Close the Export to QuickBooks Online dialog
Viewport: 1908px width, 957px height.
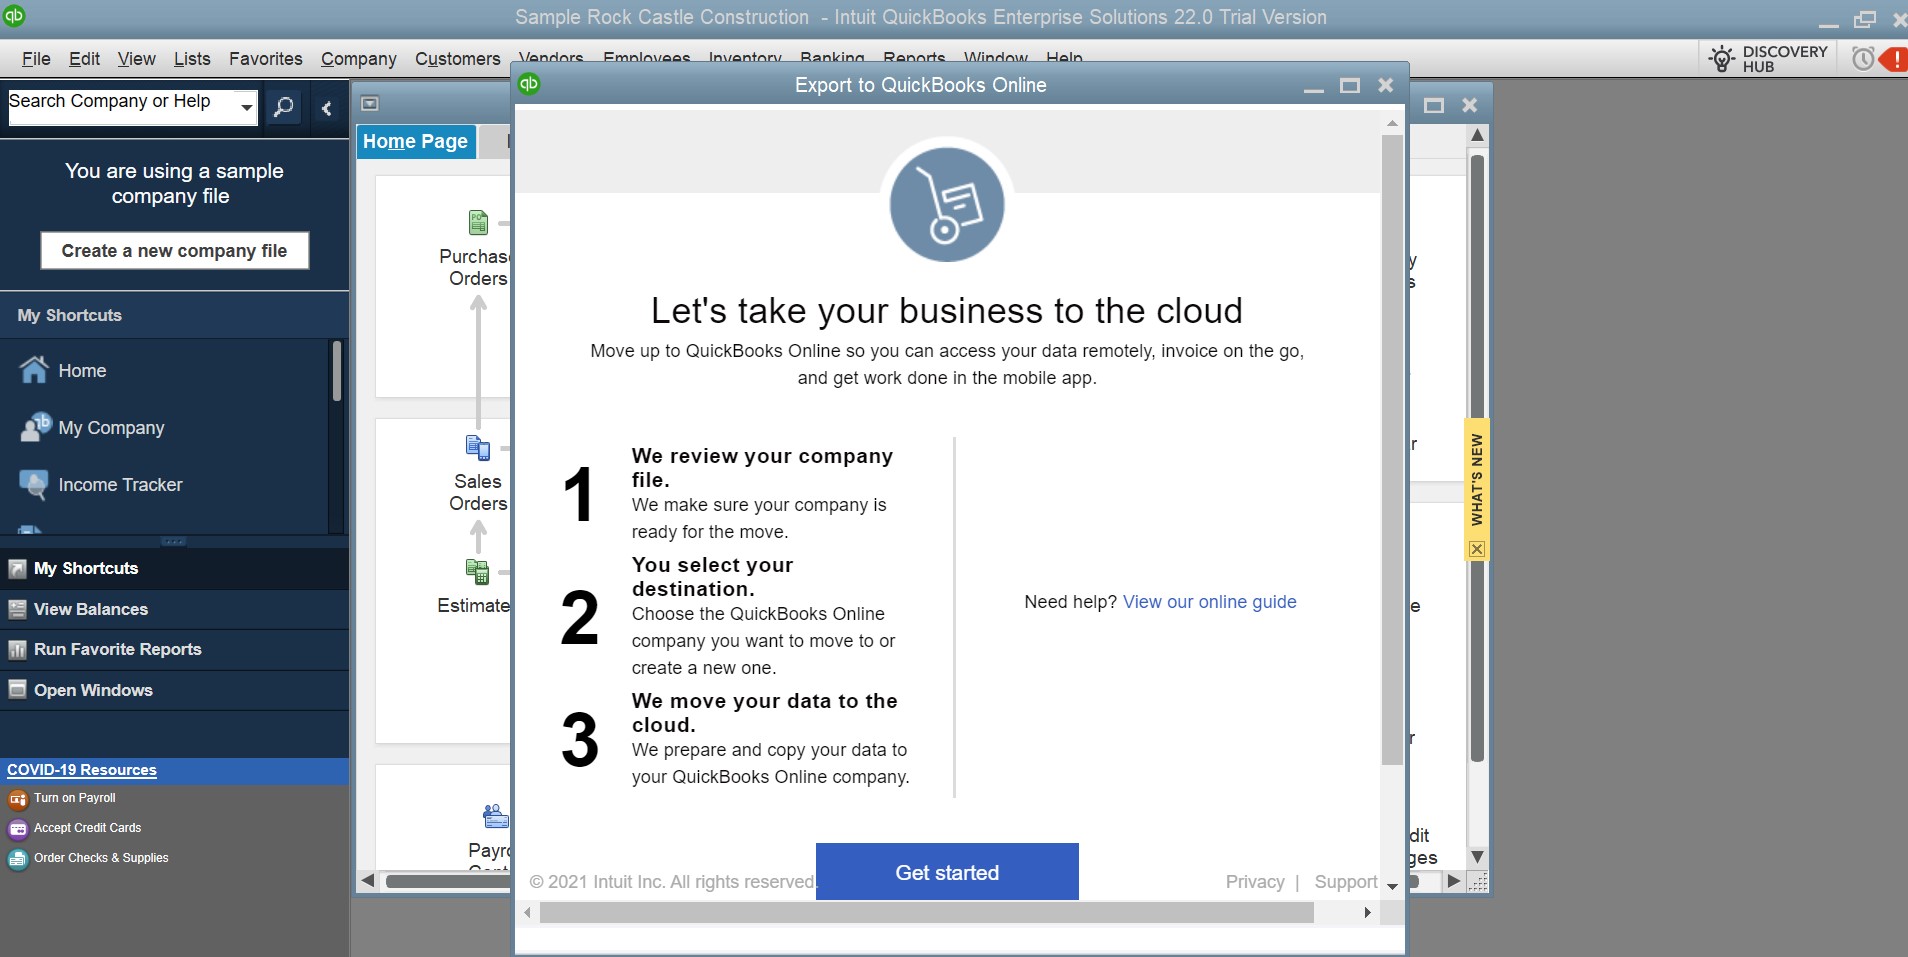coord(1385,85)
